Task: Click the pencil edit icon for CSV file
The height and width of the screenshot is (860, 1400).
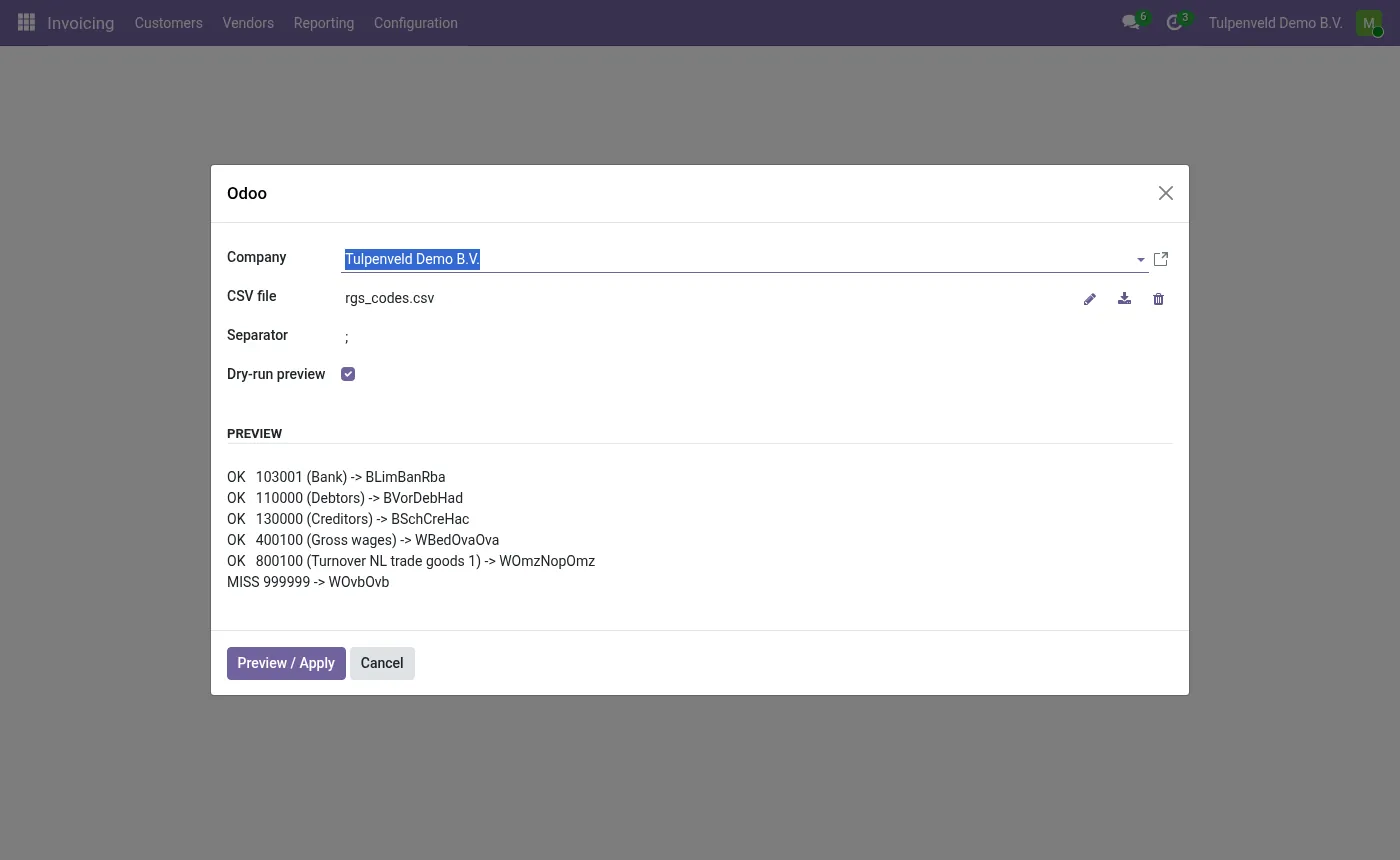Action: [1090, 299]
